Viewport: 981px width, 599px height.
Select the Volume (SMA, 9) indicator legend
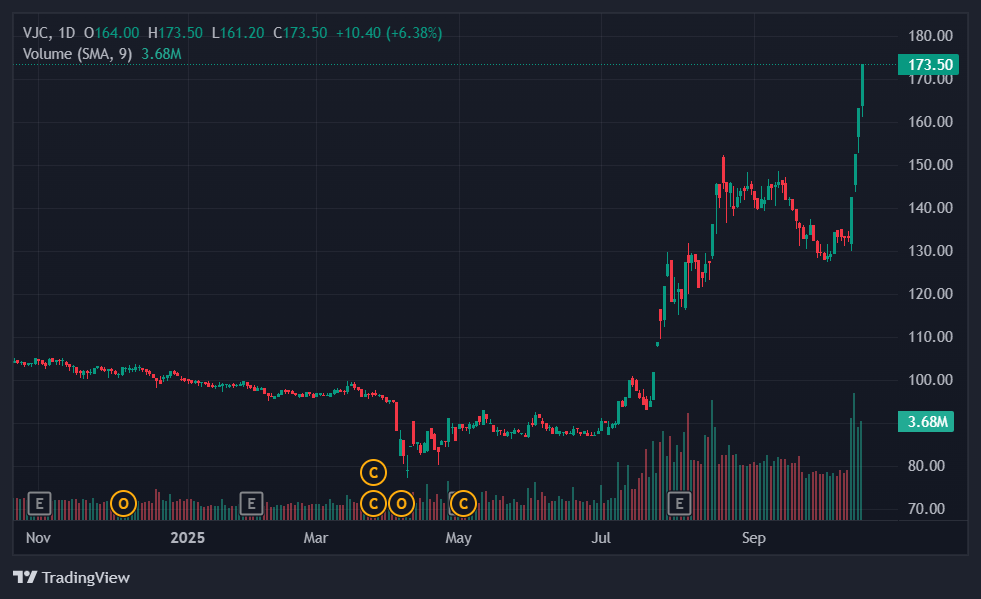(x=78, y=53)
